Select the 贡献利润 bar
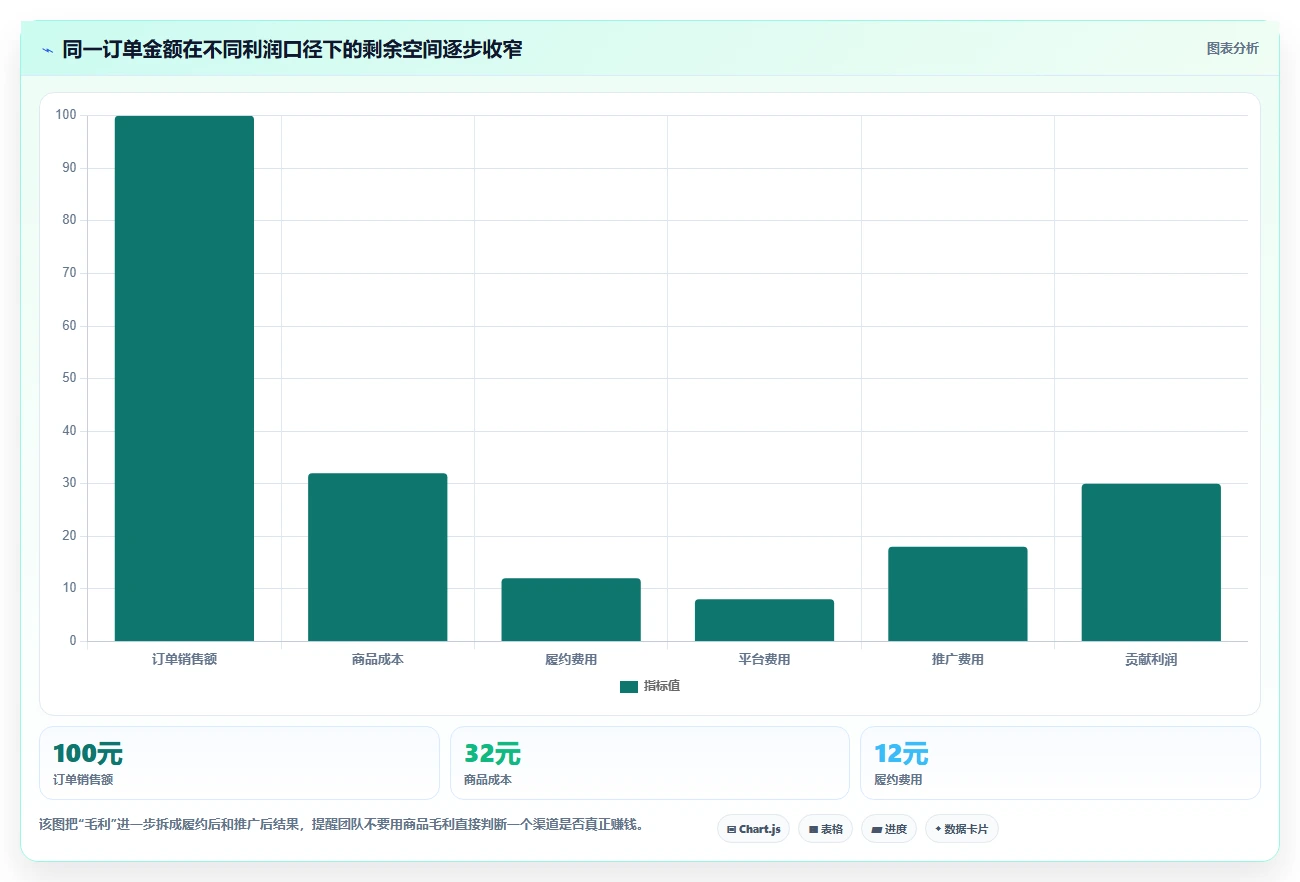 1151,562
